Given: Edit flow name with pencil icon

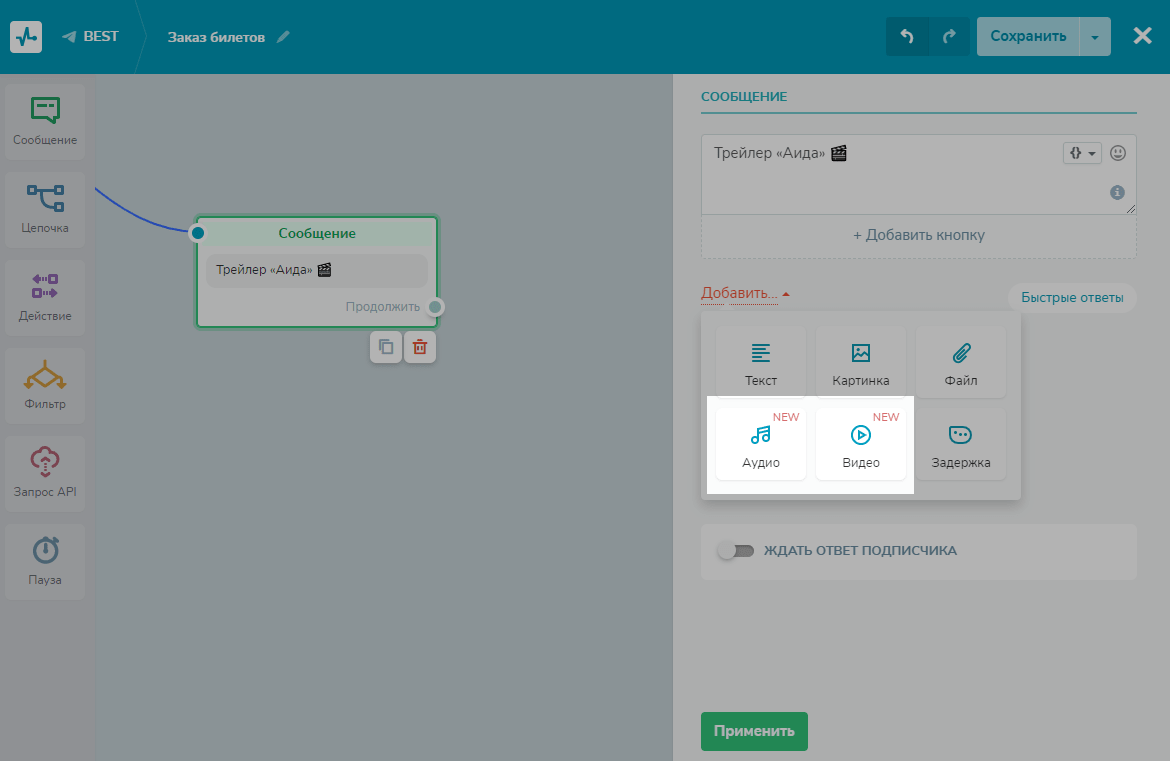Looking at the screenshot, I should coord(283,37).
